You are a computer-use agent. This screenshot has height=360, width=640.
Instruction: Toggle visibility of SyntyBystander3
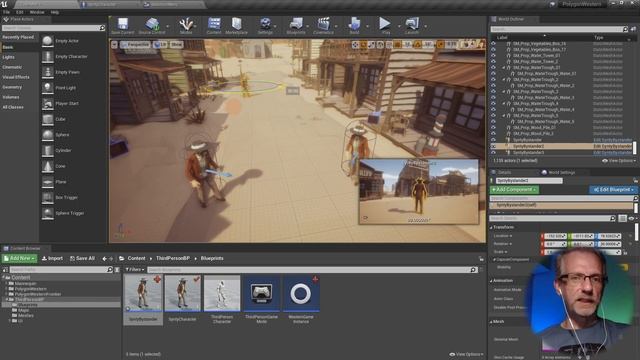coord(493,152)
